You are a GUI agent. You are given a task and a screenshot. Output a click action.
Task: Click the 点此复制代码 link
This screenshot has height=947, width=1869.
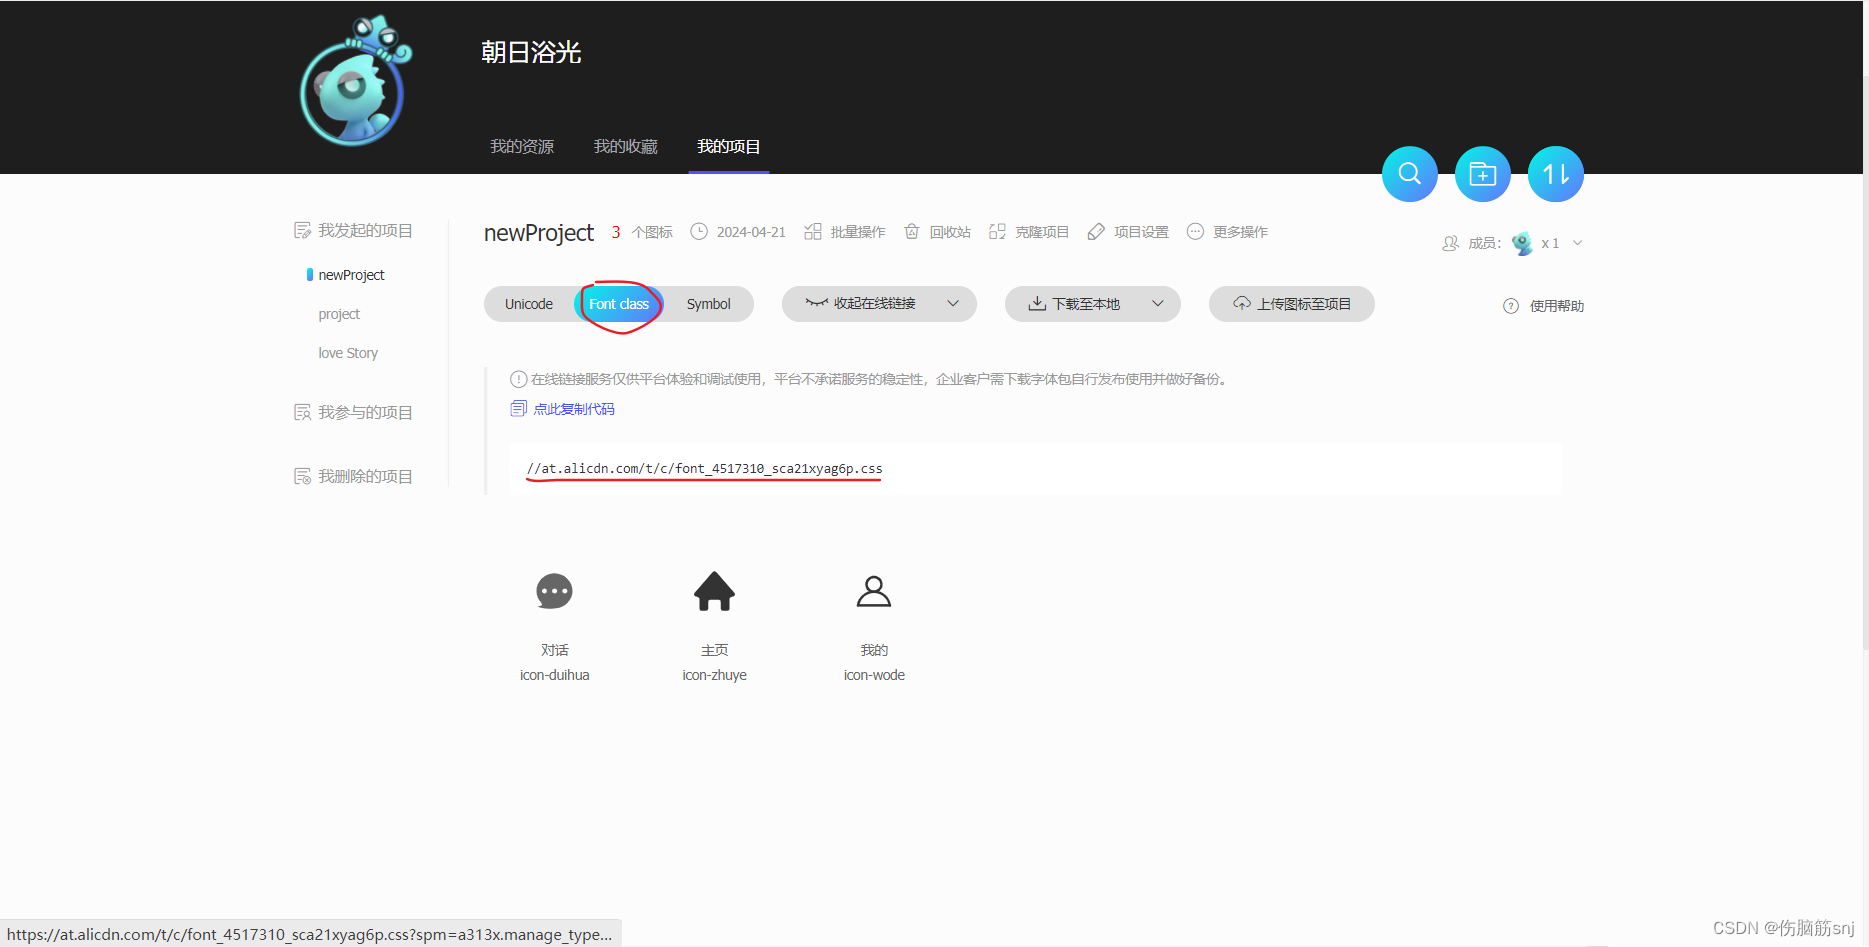point(574,408)
